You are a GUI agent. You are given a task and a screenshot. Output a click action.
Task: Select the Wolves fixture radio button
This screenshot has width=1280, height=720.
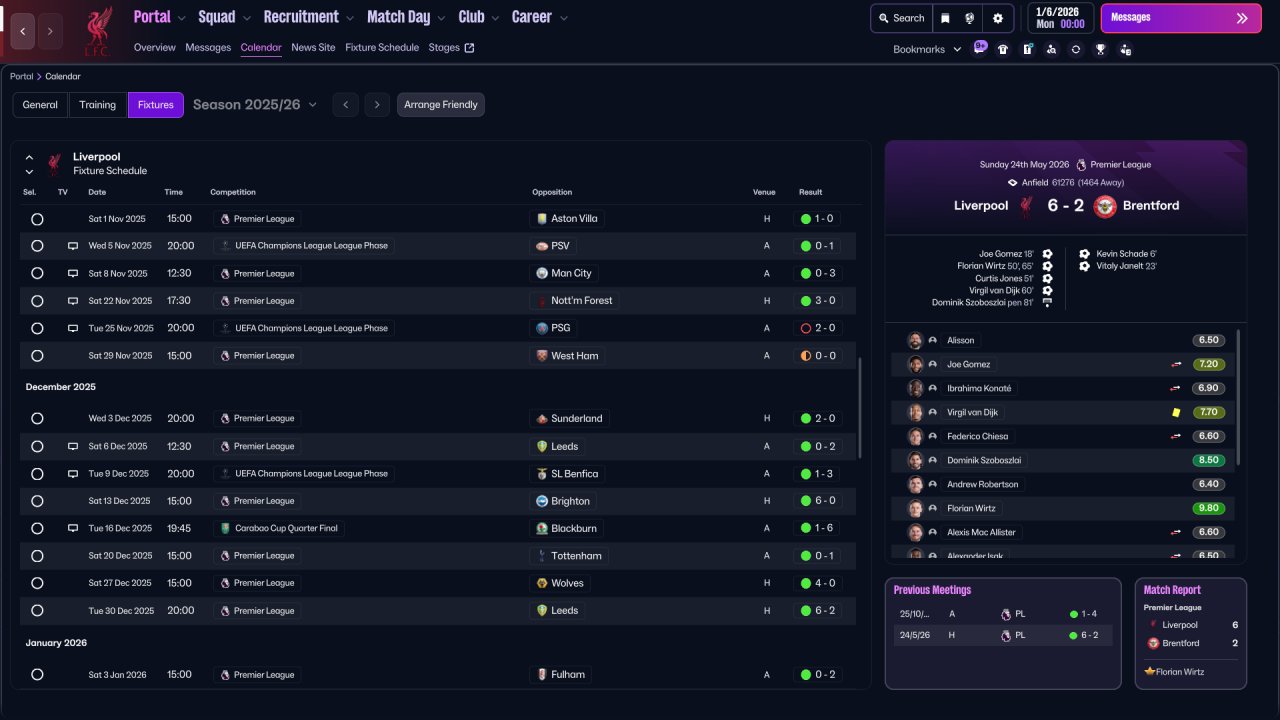pos(37,583)
